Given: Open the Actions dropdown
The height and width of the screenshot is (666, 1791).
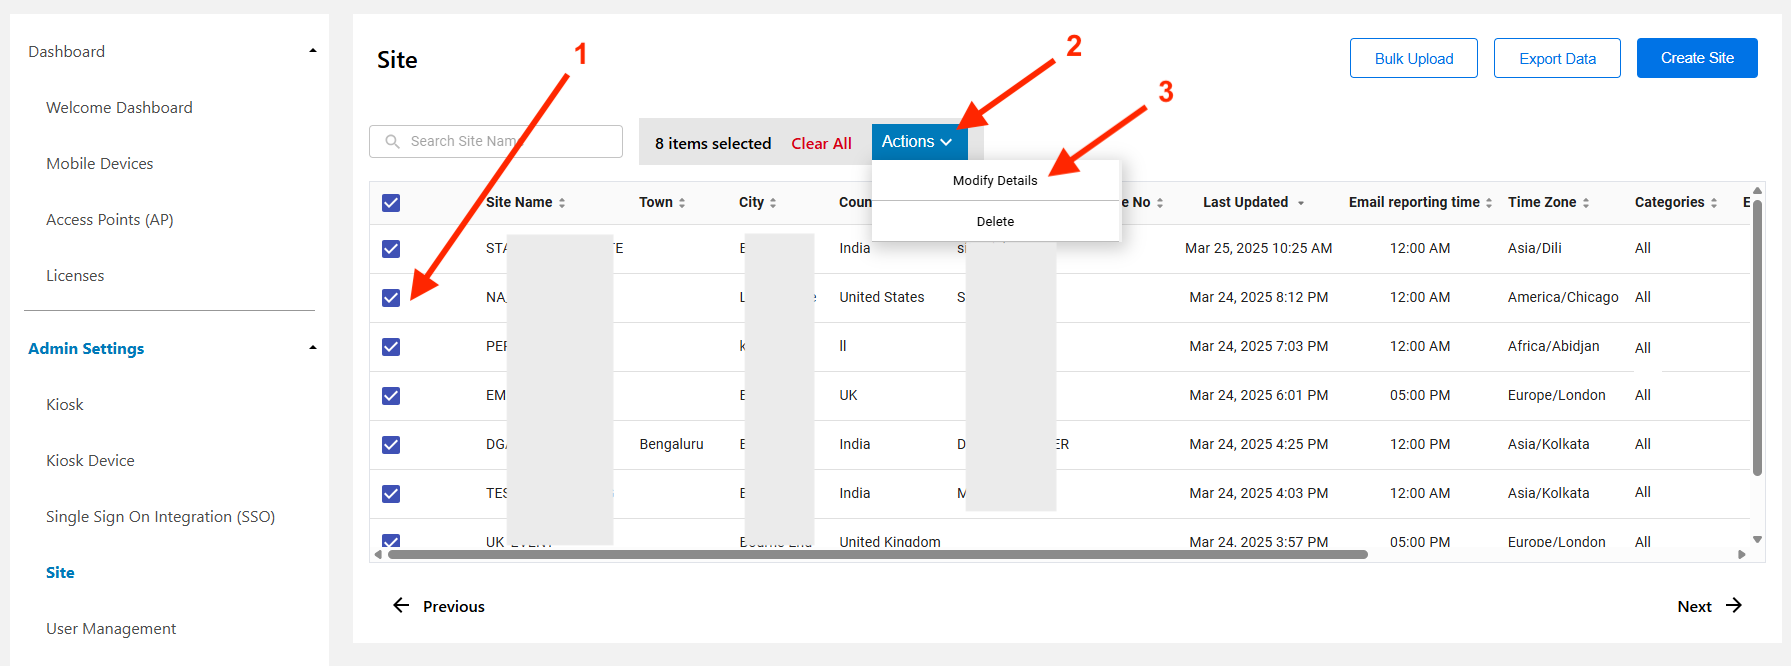Looking at the screenshot, I should click(917, 142).
